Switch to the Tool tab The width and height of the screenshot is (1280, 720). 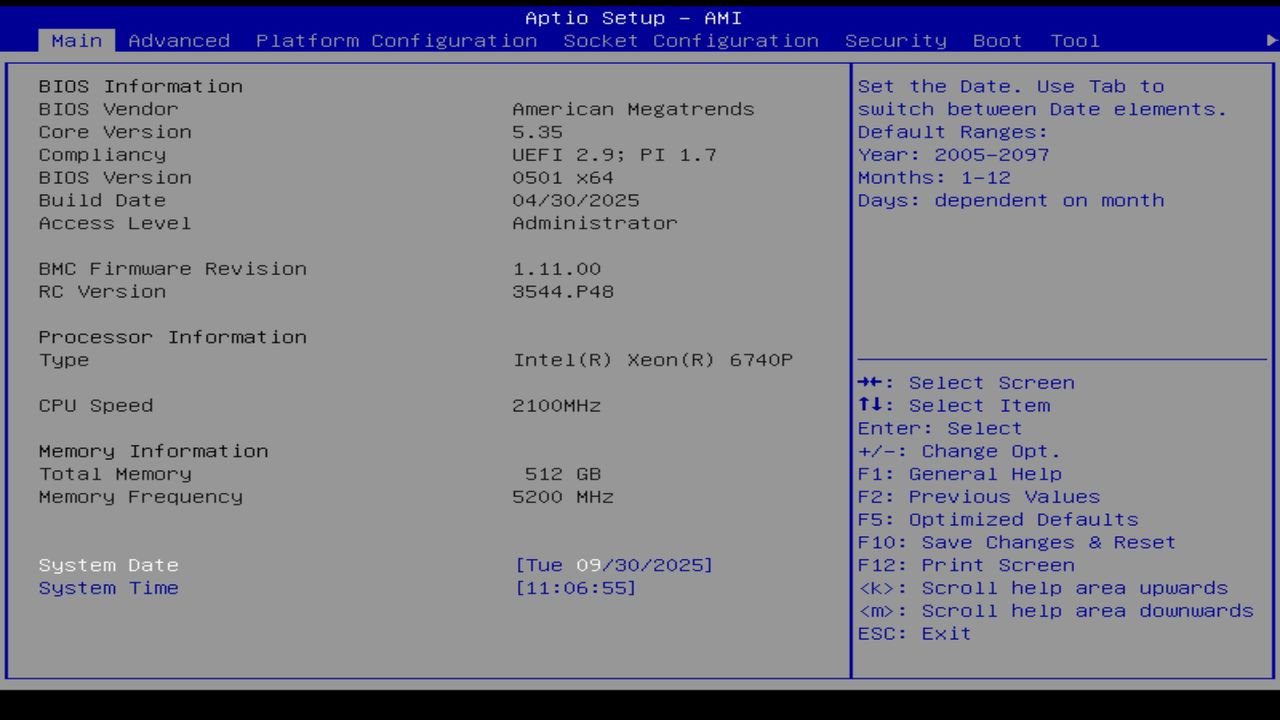(1075, 40)
